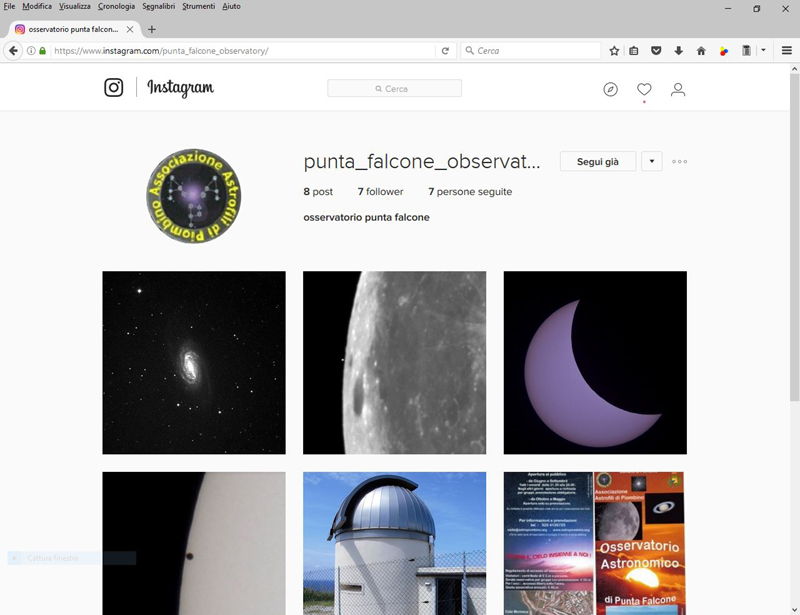Go to browser home page icon
This screenshot has height=615, width=800.
coord(701,51)
